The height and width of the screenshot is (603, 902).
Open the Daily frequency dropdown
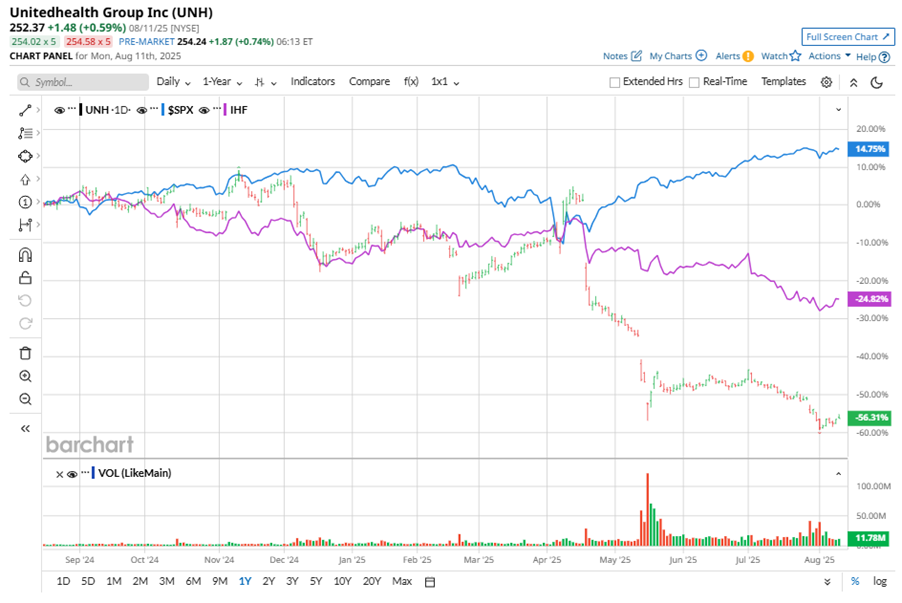point(173,82)
